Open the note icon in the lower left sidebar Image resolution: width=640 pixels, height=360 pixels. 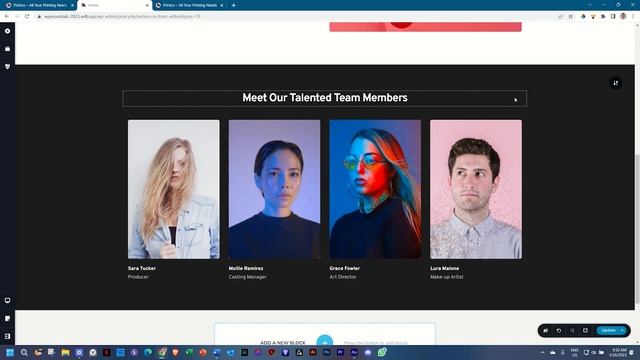(x=7, y=318)
